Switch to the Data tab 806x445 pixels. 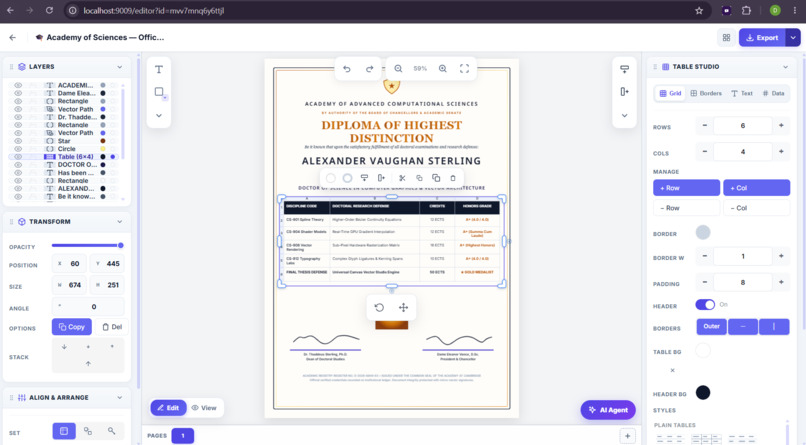773,94
